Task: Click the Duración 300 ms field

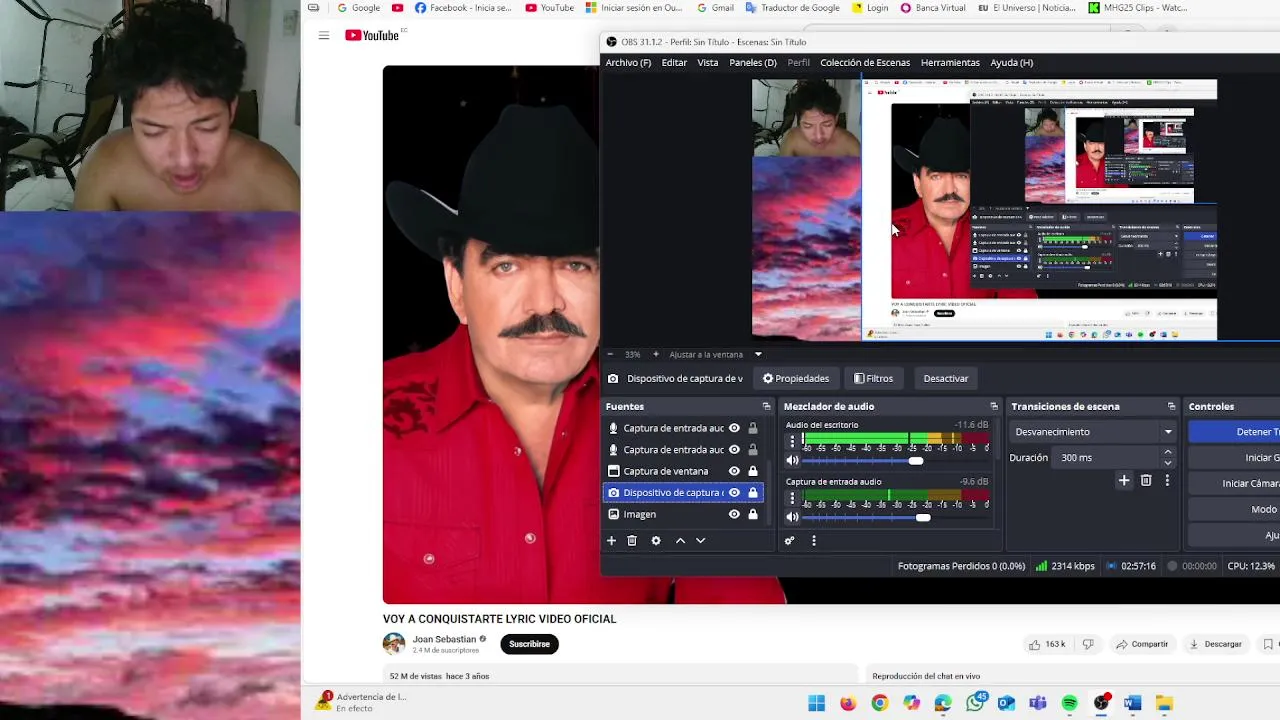Action: coord(1106,458)
